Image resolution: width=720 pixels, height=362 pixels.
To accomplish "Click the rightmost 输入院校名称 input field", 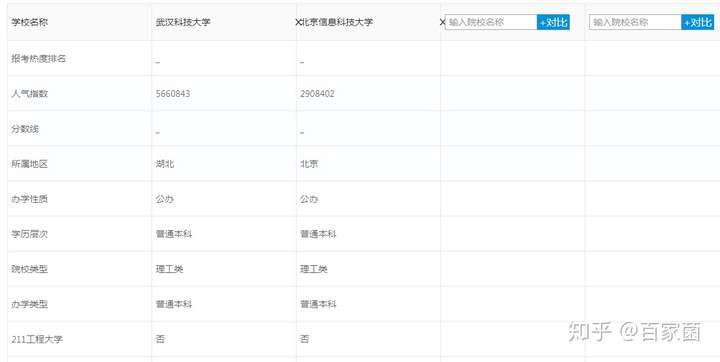I will pyautogui.click(x=636, y=22).
